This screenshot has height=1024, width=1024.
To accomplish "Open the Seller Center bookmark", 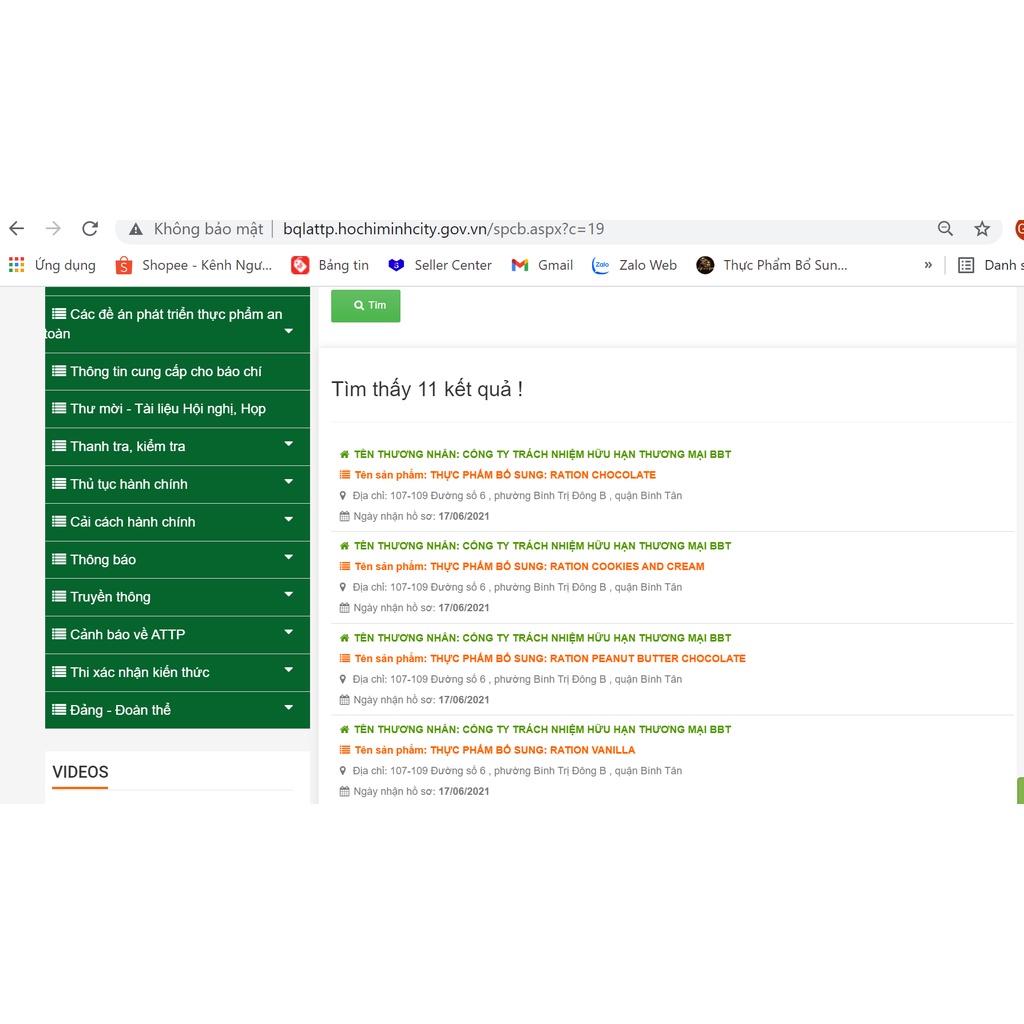I will [440, 265].
